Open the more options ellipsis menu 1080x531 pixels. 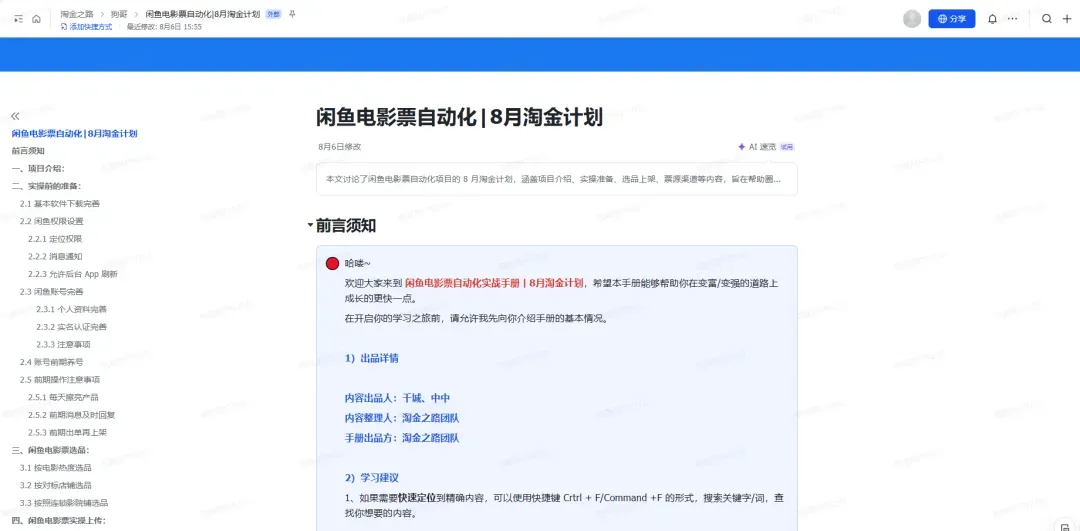[x=1012, y=19]
